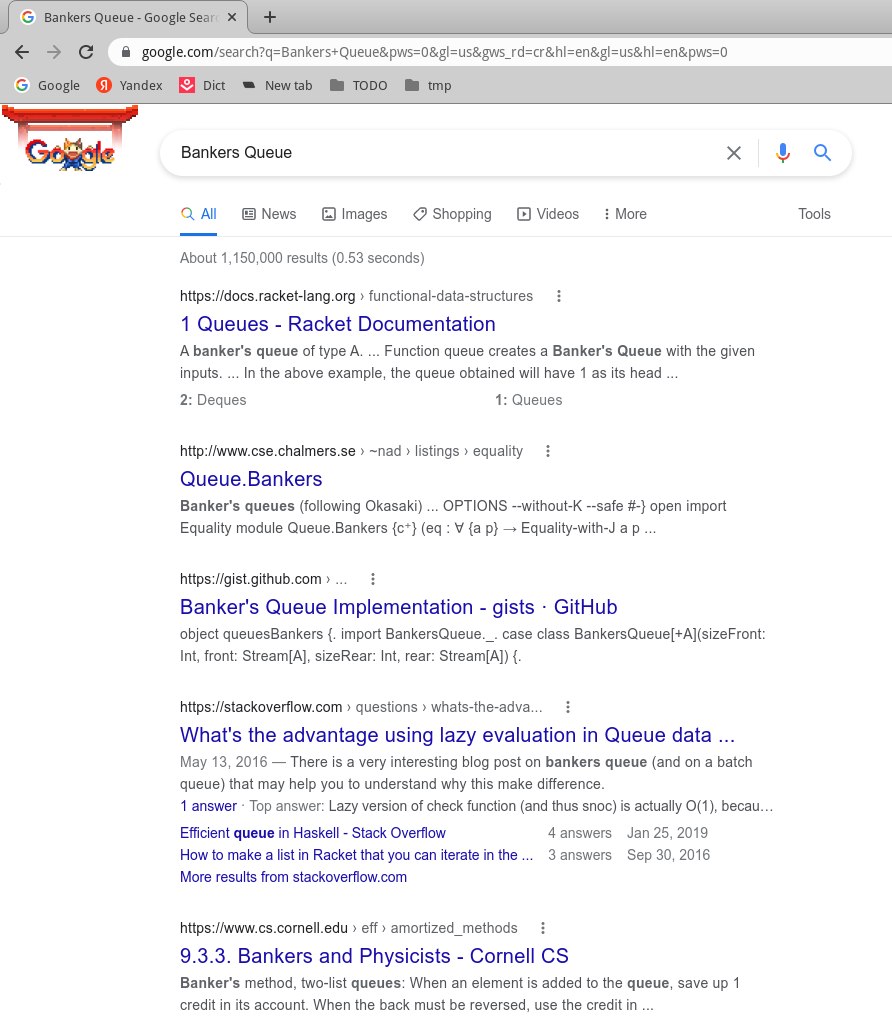Image resolution: width=892 pixels, height=1029 pixels.
Task: Open the 1: Queues sitelink
Action: click(x=528, y=400)
